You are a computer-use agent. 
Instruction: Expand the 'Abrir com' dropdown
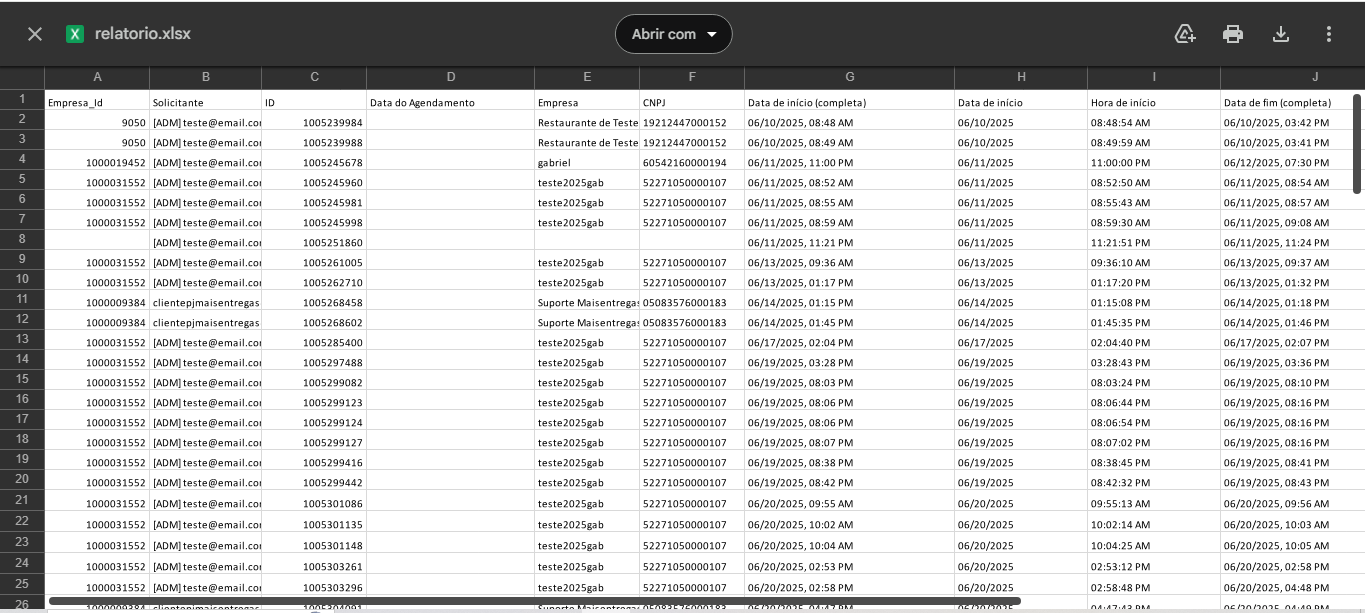click(674, 34)
